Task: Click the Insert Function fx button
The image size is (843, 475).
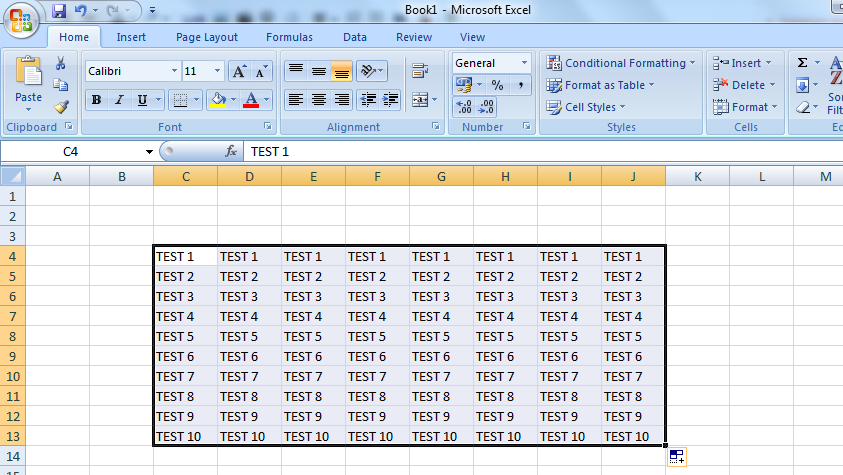Action: point(231,152)
